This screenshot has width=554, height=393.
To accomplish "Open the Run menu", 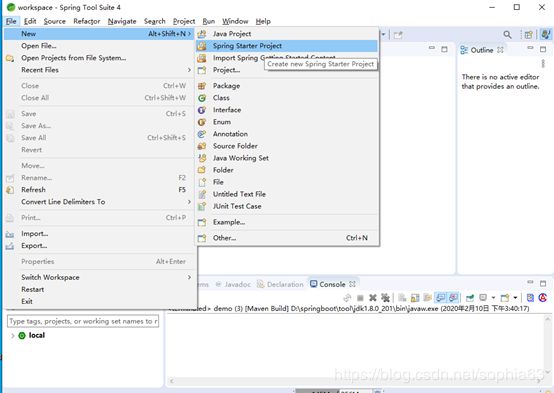I will [208, 21].
